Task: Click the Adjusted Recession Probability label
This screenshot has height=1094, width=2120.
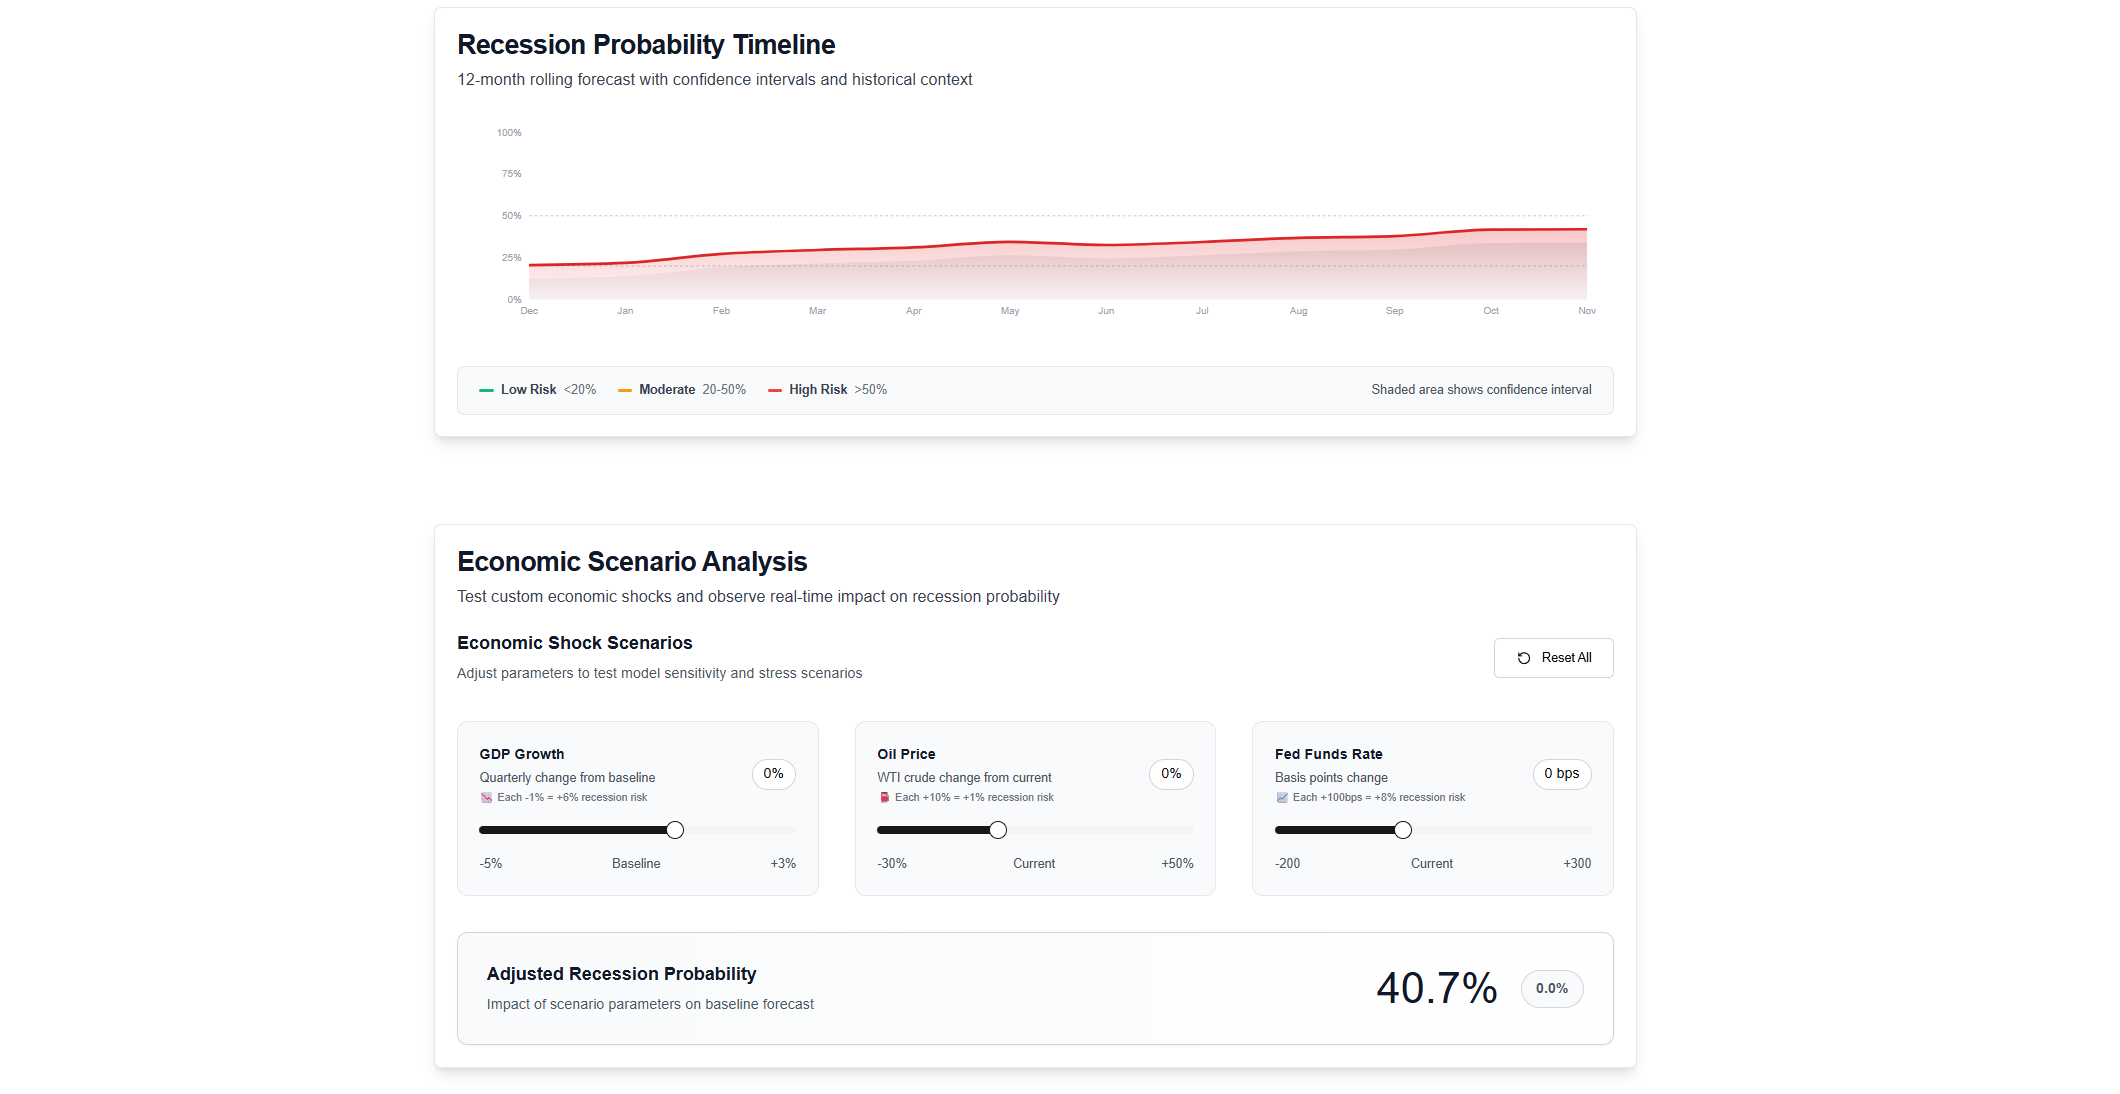Action: (x=621, y=973)
